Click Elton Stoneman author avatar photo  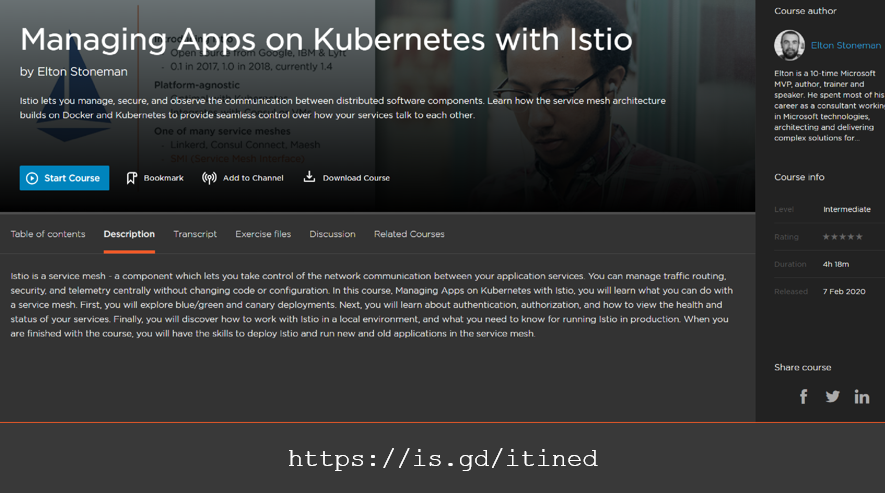(789, 45)
